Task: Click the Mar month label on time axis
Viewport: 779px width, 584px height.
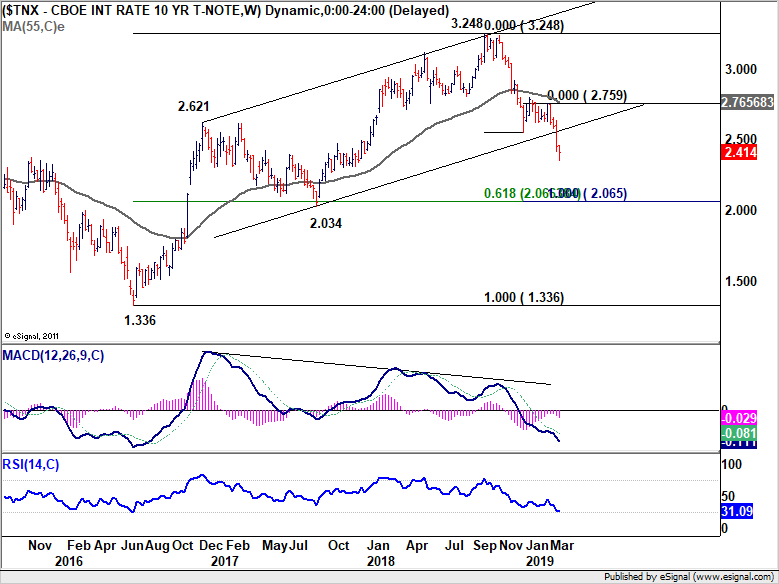Action: [562, 545]
